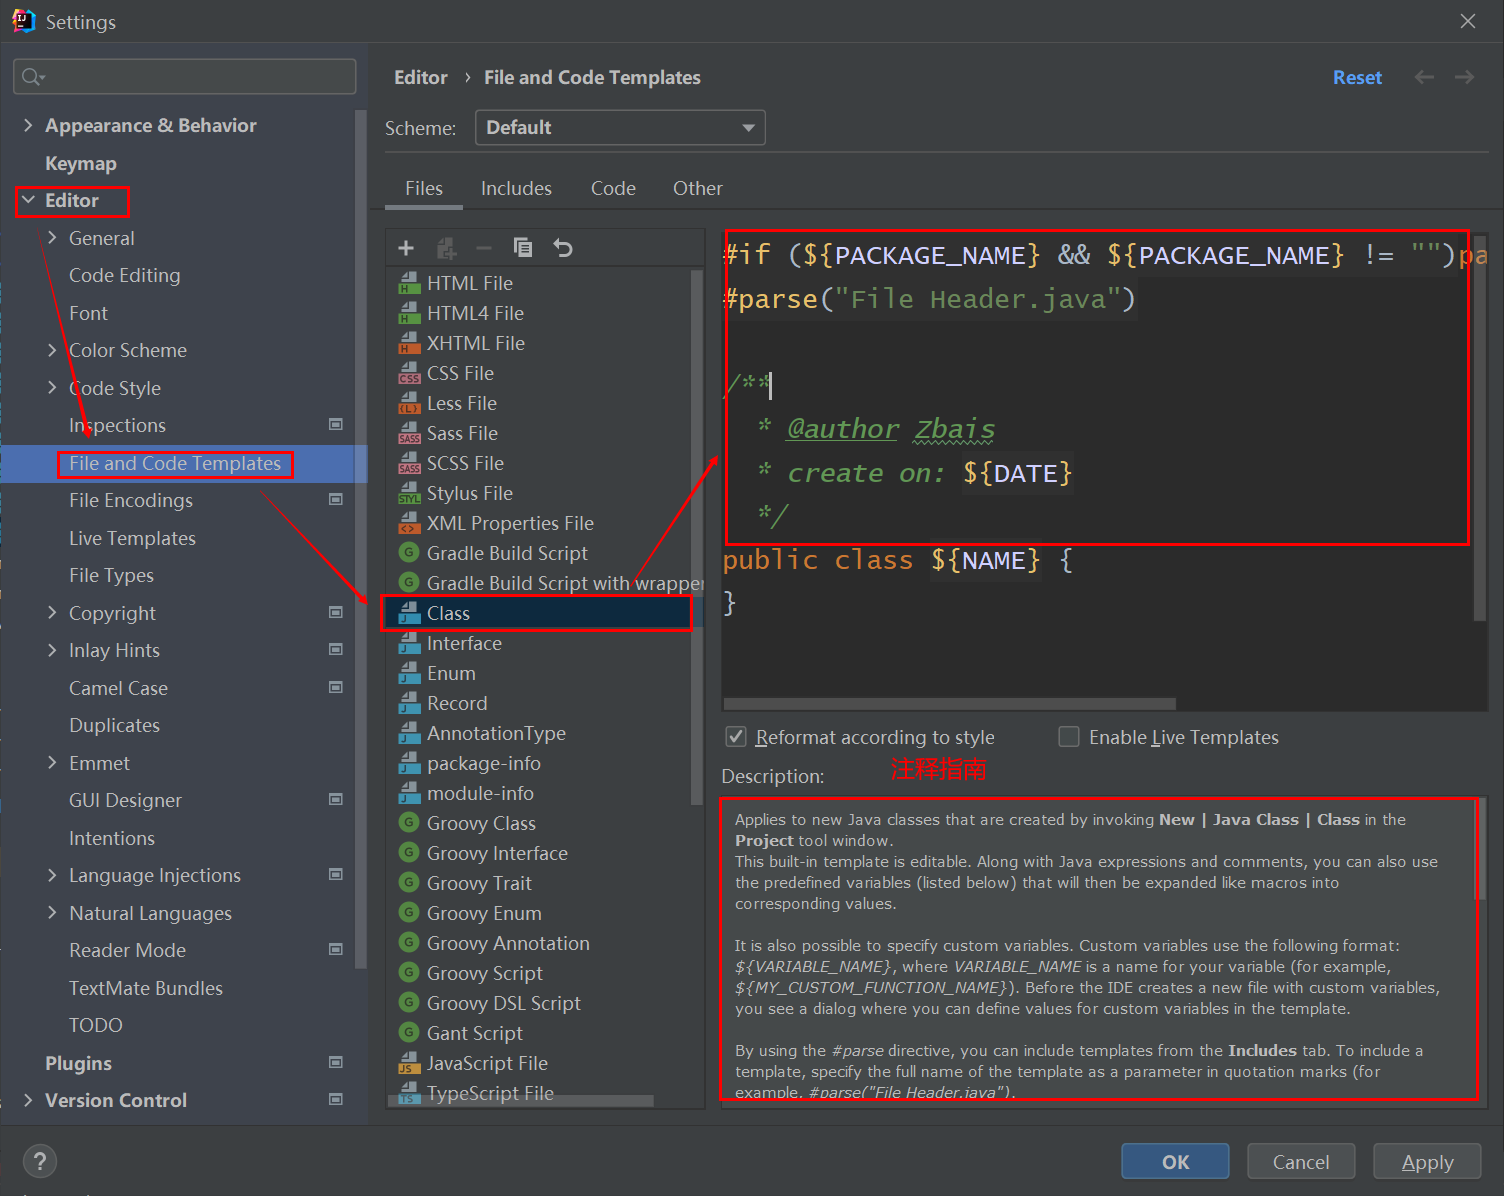The image size is (1504, 1196).
Task: Click the Remove Template minus icon
Action: tap(484, 248)
